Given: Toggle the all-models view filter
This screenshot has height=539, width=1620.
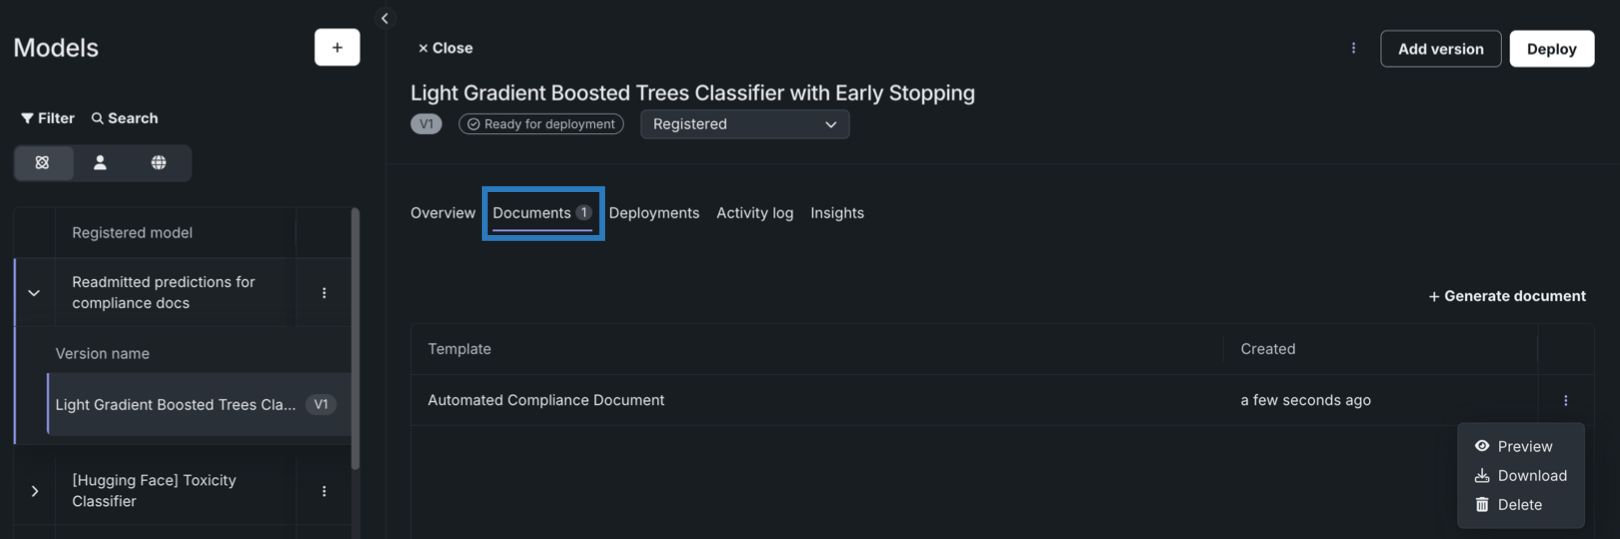Looking at the screenshot, I should point(43,163).
